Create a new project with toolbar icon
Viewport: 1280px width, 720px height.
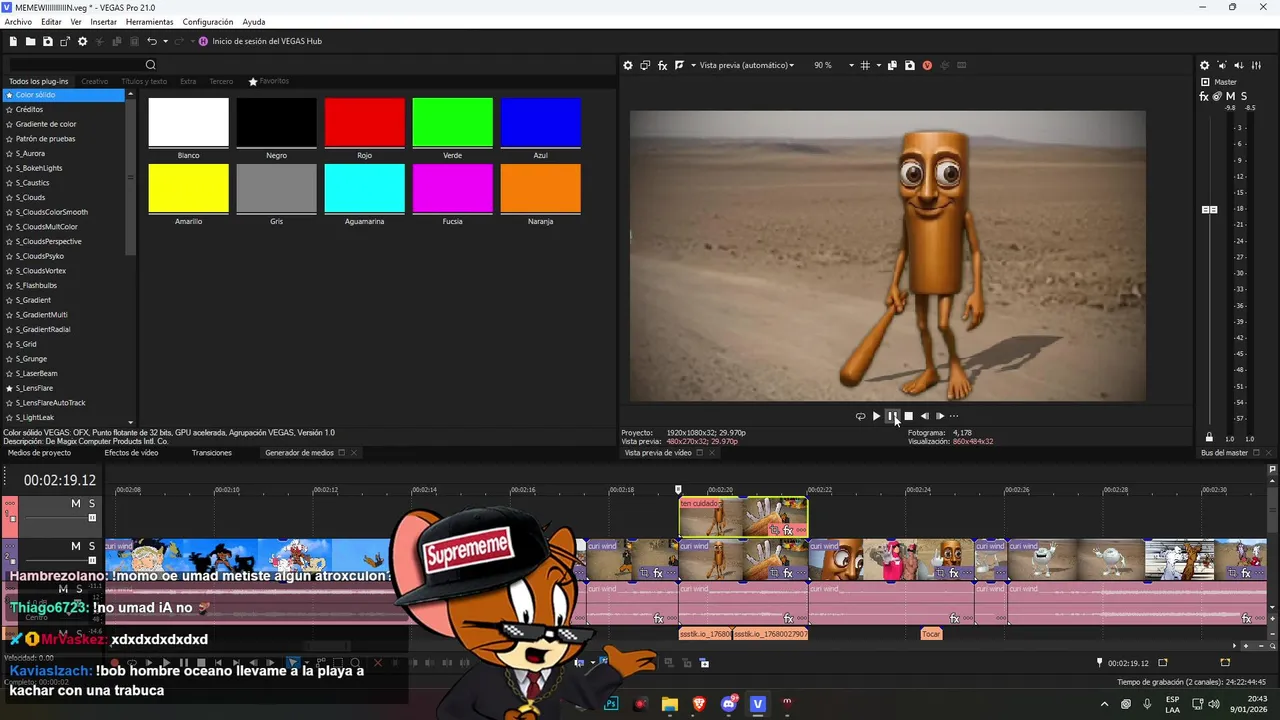tap(13, 41)
